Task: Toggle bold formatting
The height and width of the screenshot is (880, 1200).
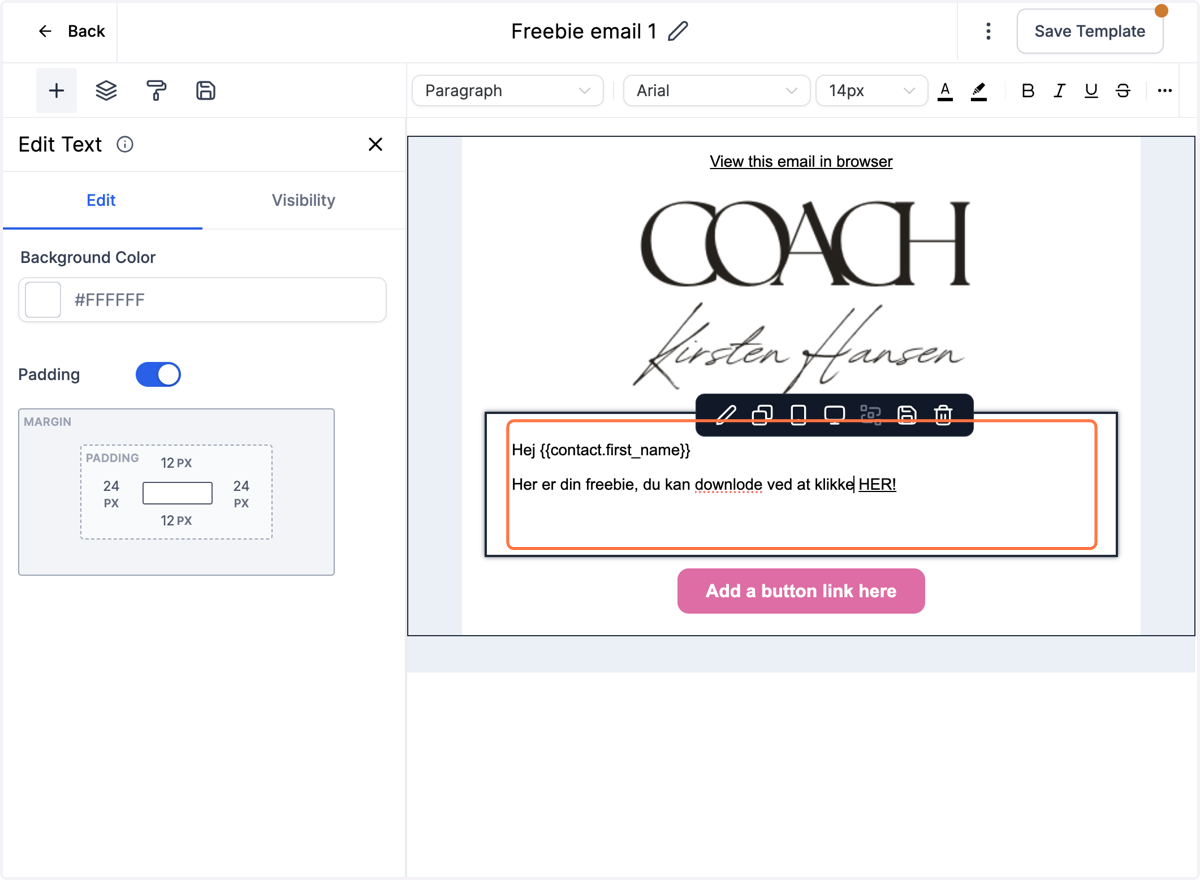Action: click(1027, 91)
